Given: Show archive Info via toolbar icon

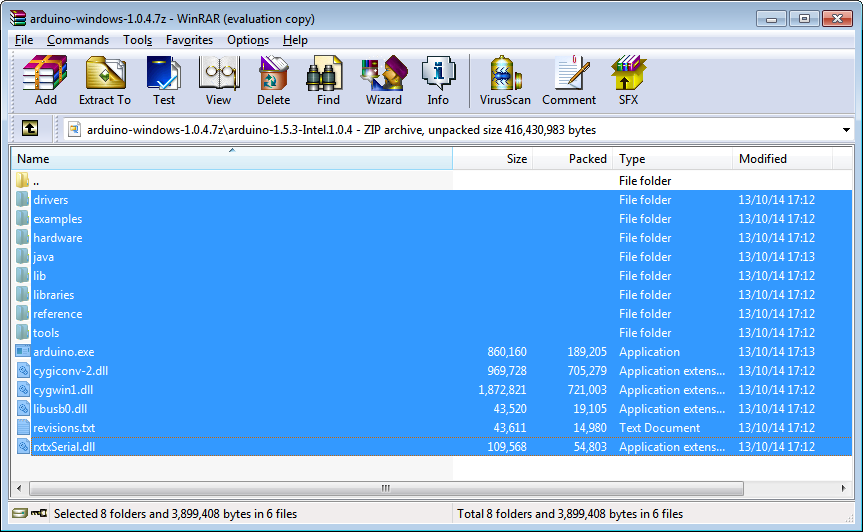Looking at the screenshot, I should pyautogui.click(x=438, y=73).
